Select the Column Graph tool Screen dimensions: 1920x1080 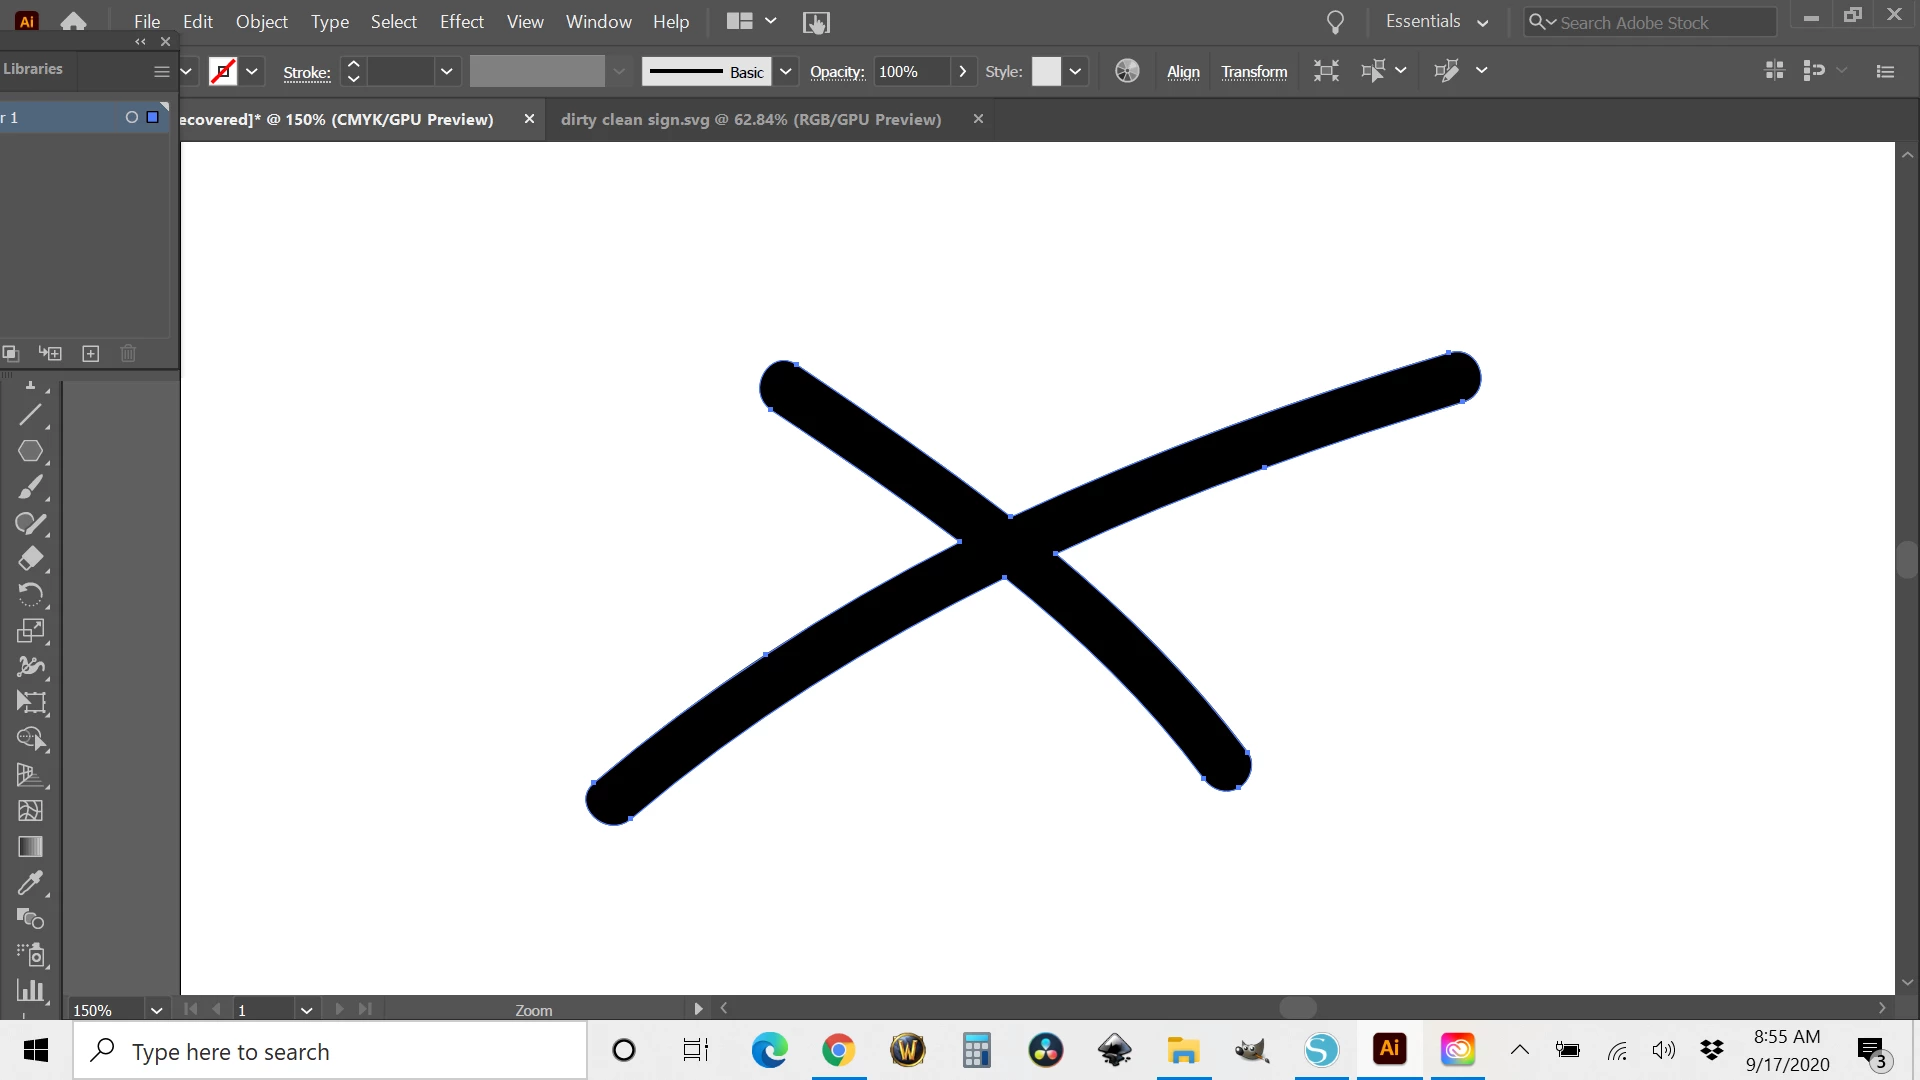click(30, 991)
